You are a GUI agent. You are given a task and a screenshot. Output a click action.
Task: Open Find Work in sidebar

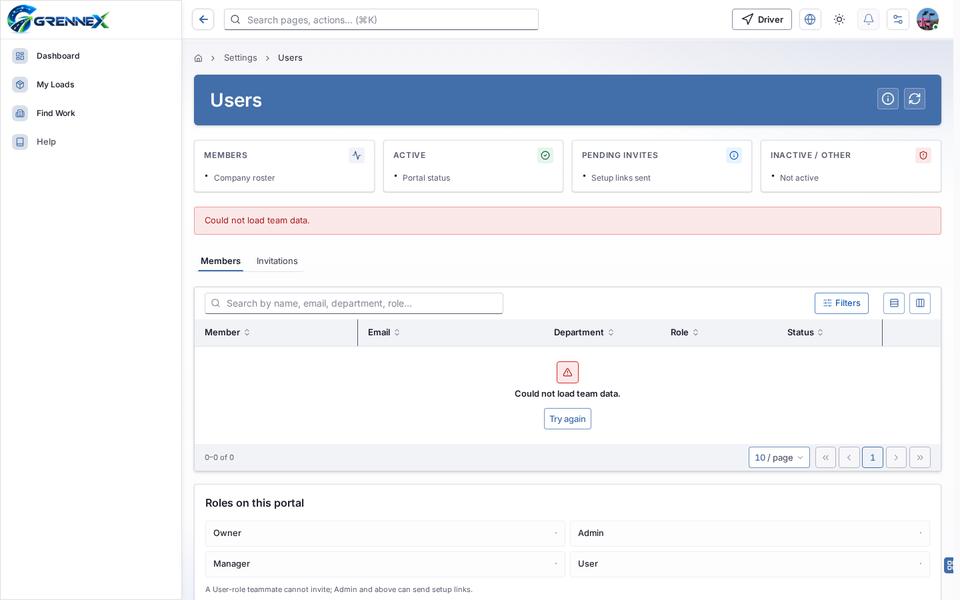click(55, 113)
